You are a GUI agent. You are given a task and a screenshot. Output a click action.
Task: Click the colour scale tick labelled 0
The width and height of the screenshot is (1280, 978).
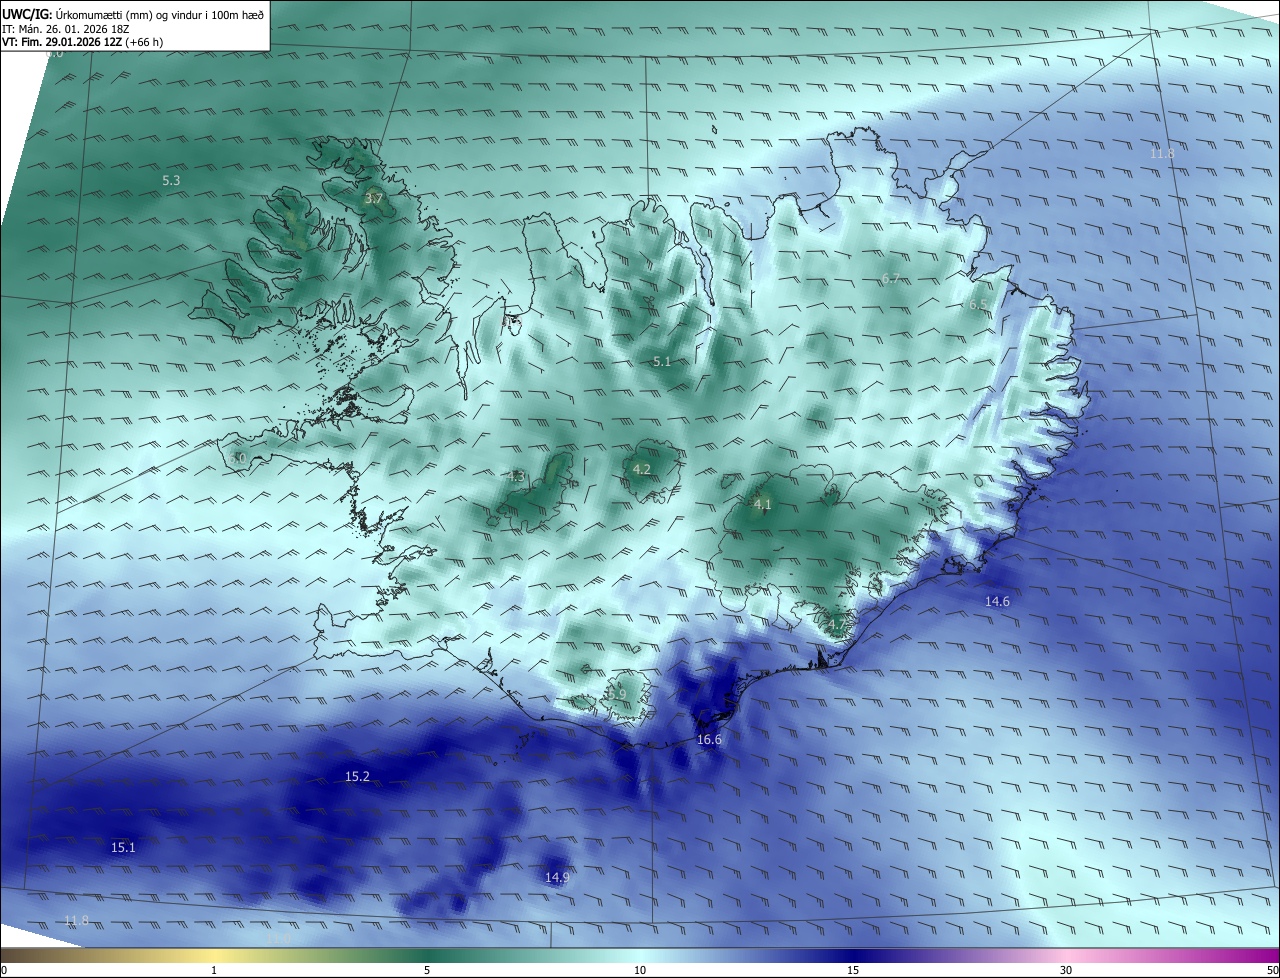point(4,970)
